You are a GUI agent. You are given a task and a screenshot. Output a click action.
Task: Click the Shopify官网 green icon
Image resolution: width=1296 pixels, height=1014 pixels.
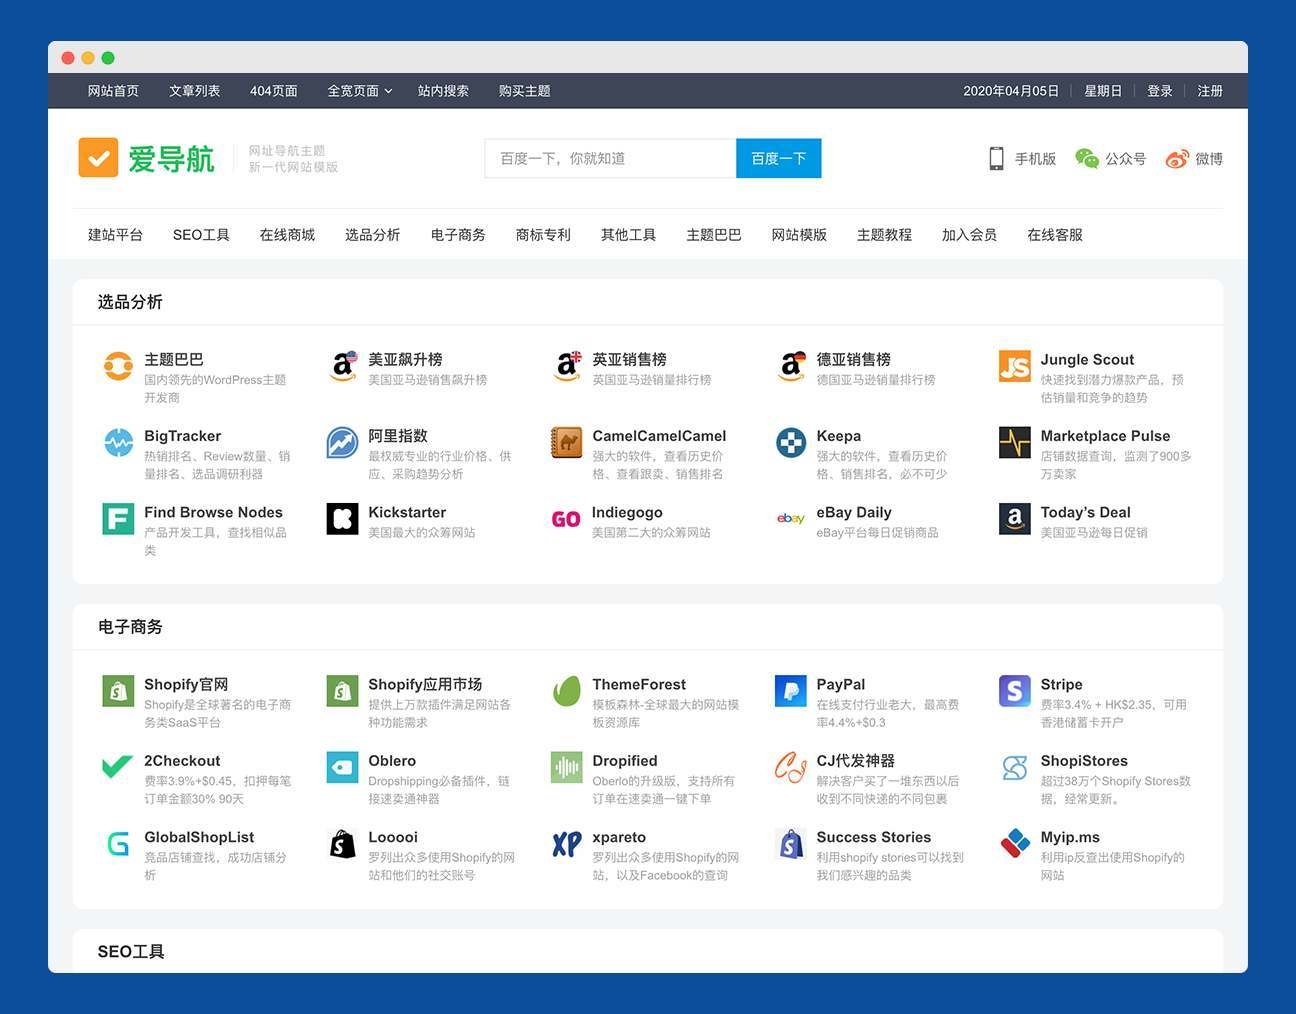tap(117, 691)
